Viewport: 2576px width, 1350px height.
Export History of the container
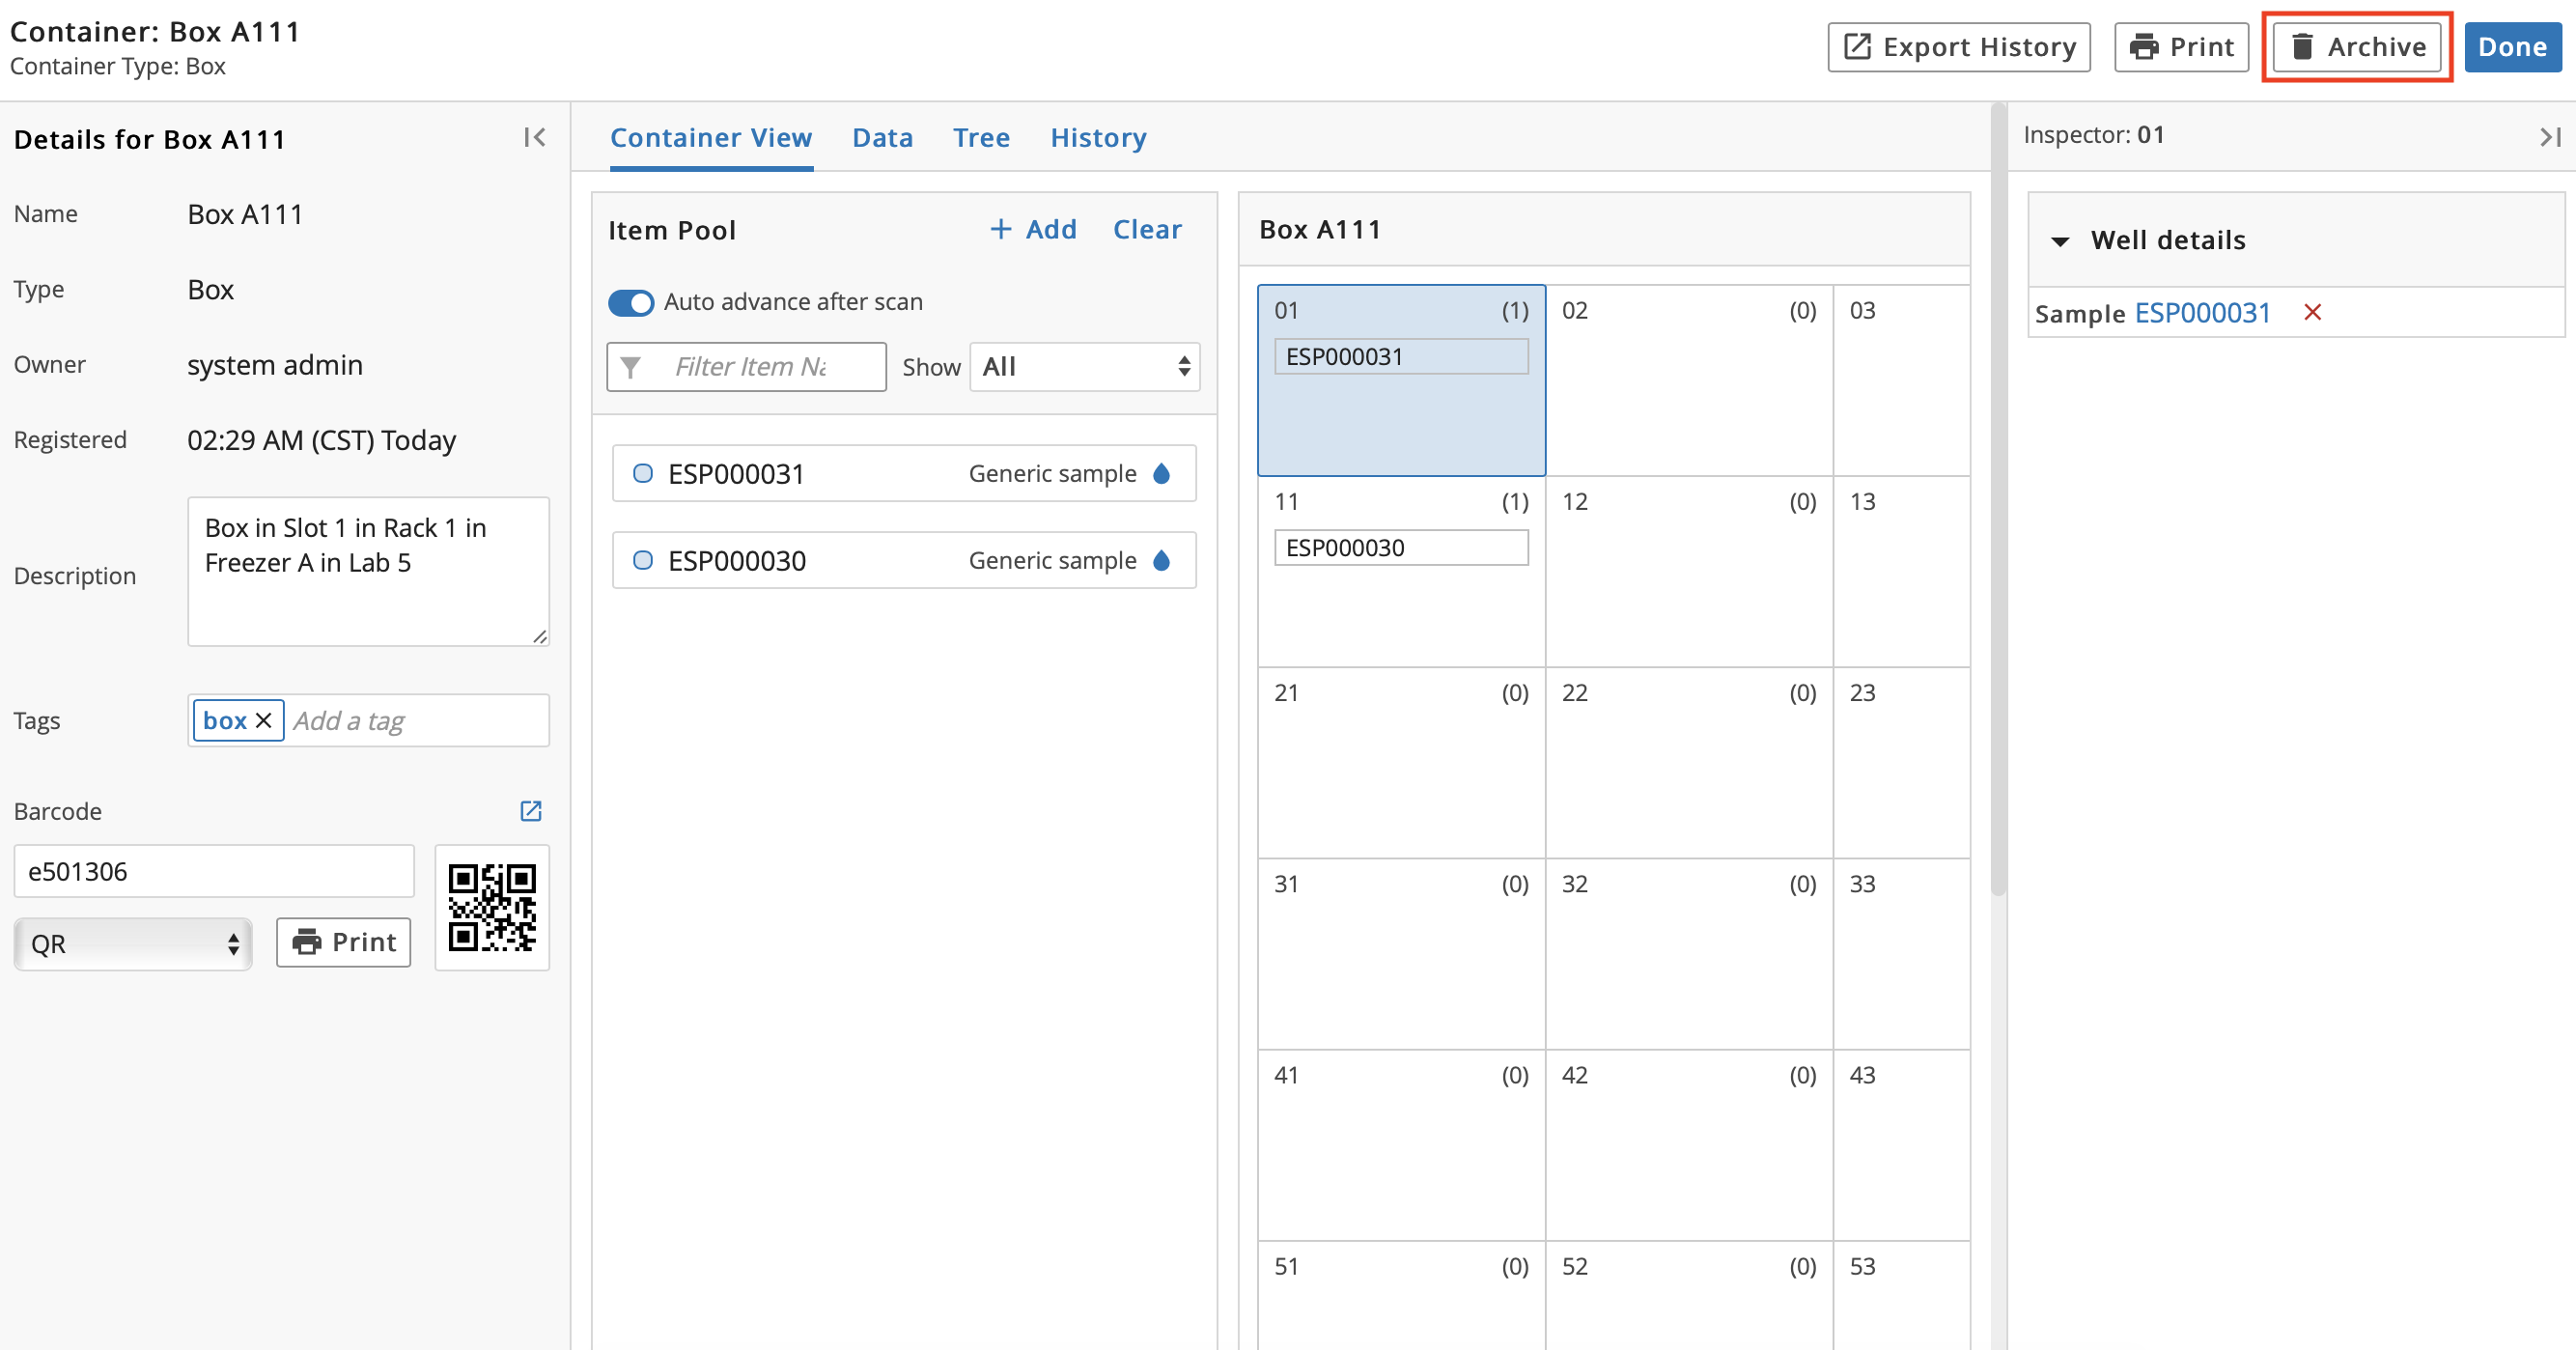point(1959,47)
